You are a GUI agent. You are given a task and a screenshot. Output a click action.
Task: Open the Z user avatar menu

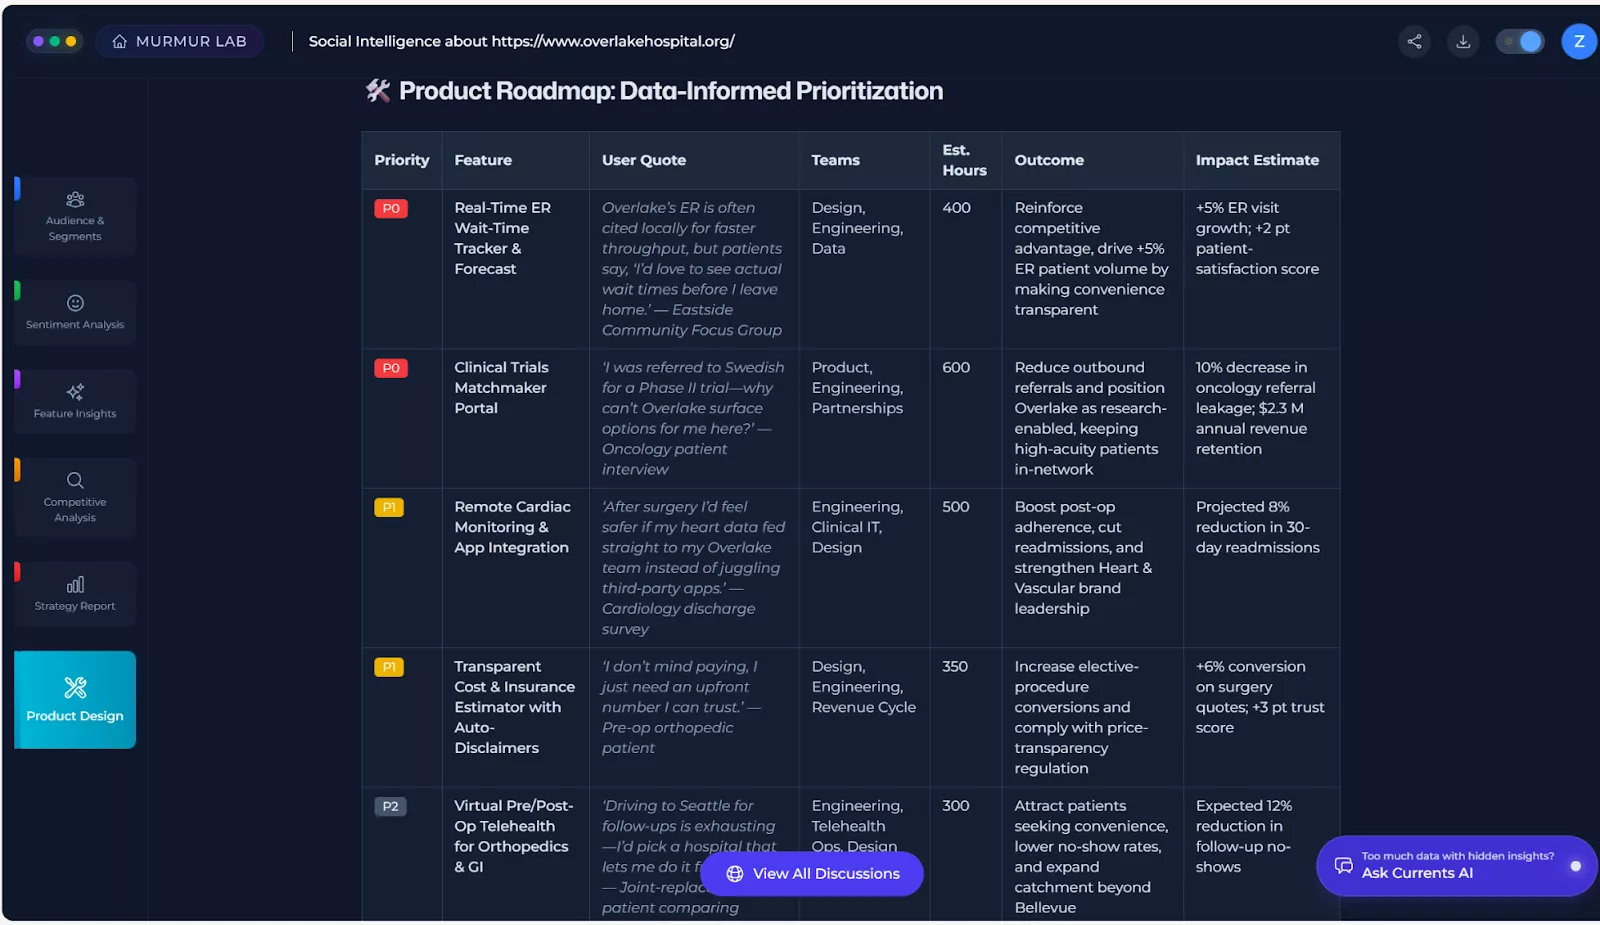(x=1579, y=41)
